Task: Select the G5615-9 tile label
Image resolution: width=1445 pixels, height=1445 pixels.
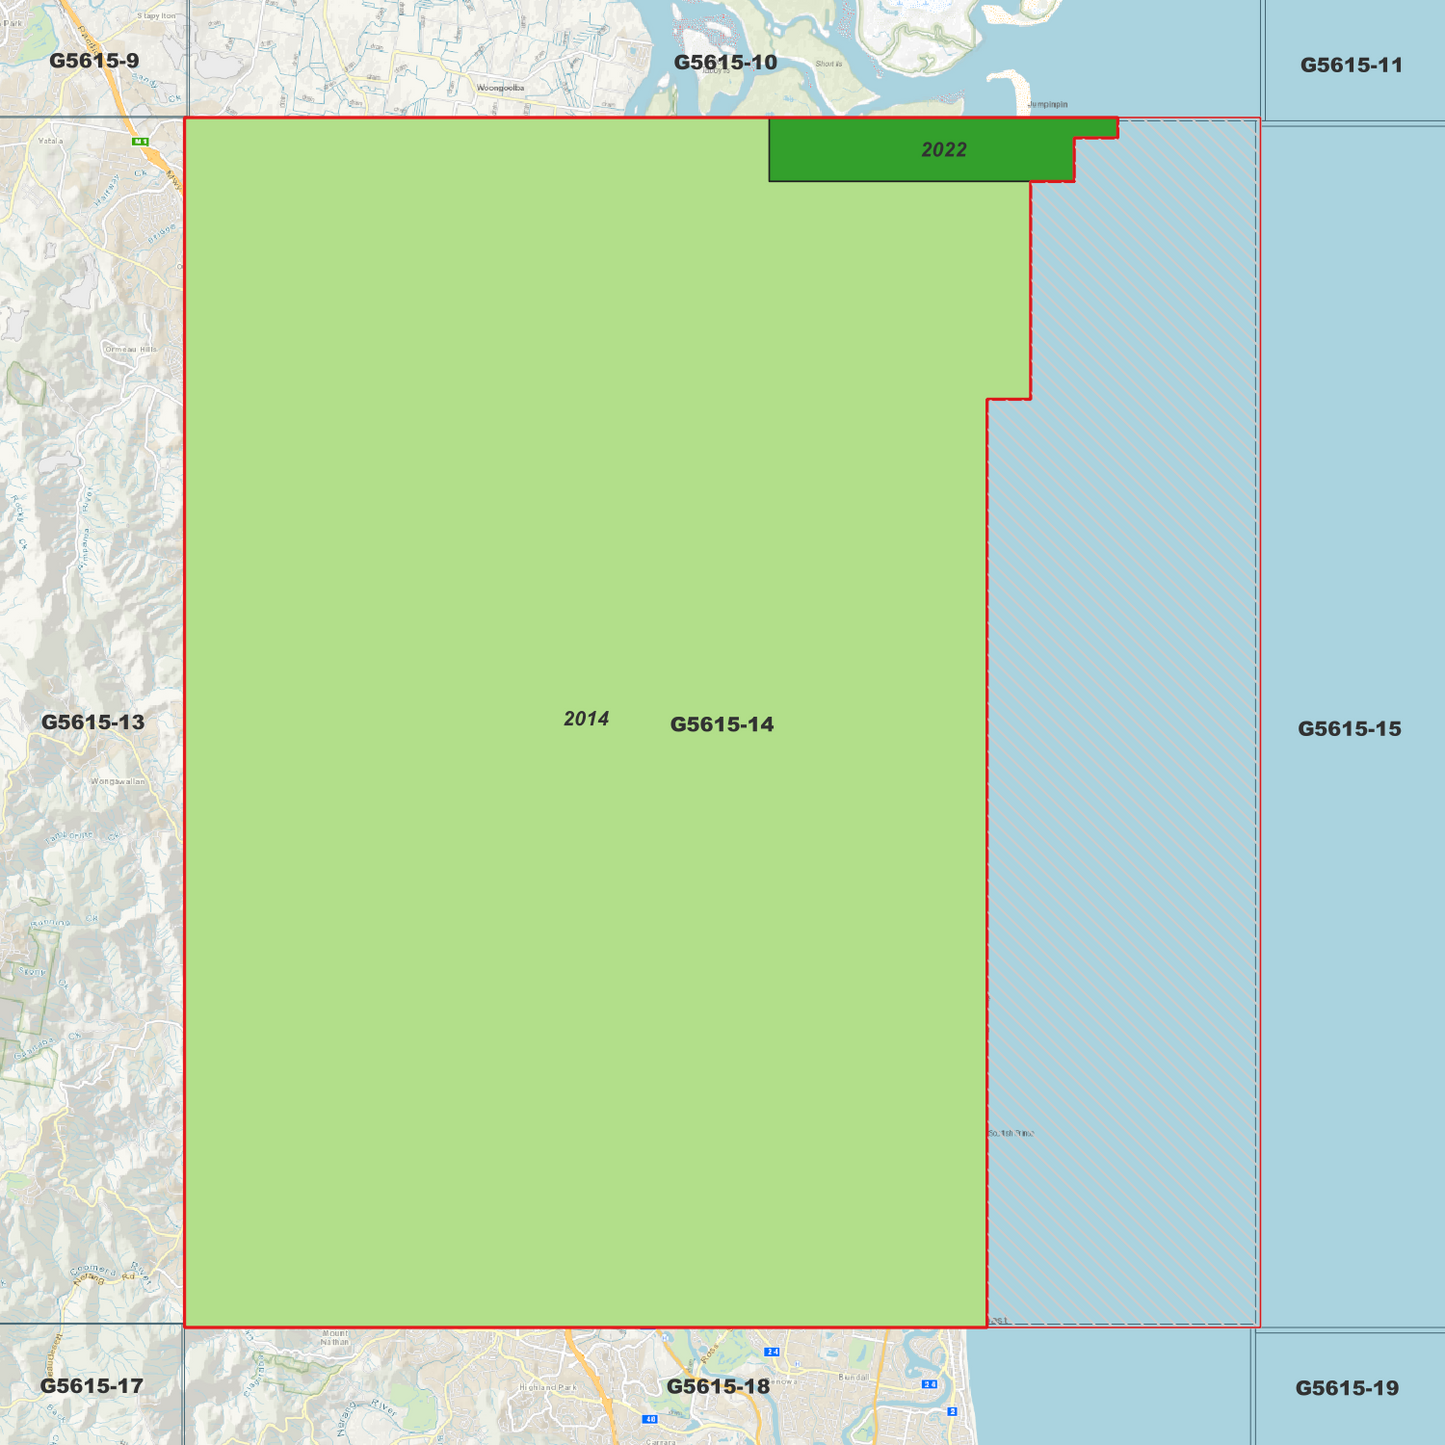Action: point(95,59)
